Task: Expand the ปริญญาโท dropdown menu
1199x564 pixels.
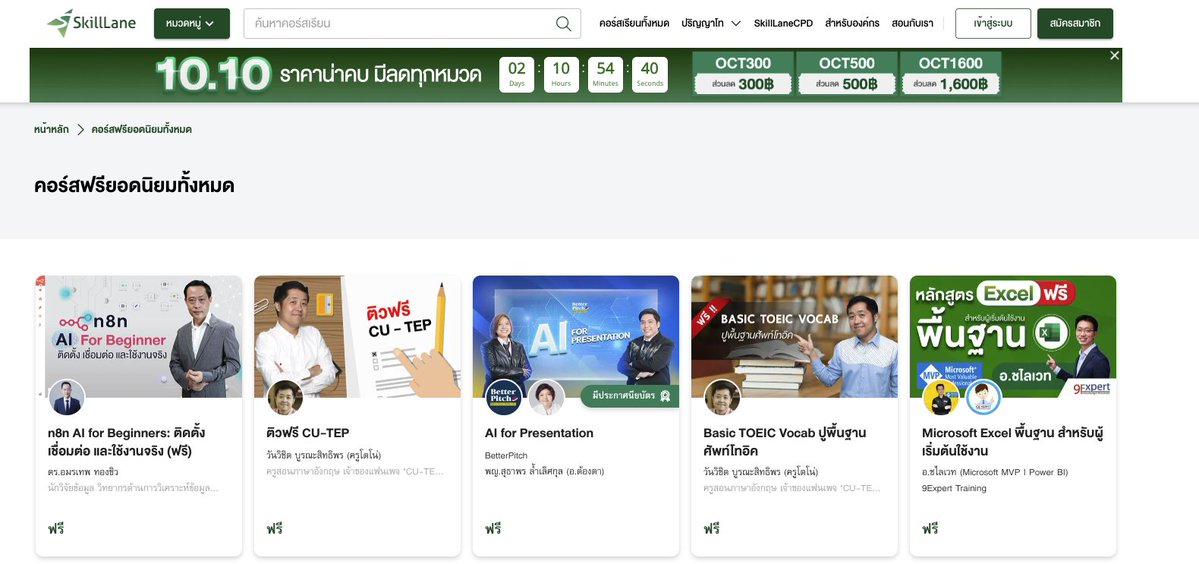Action: click(x=710, y=24)
